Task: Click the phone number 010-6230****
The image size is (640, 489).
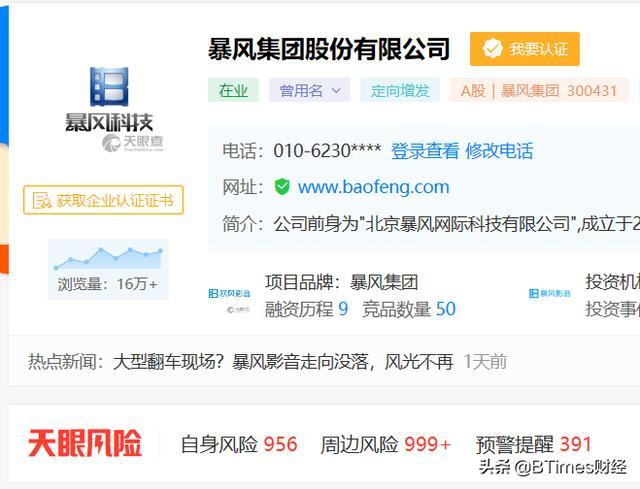Action: 327,151
